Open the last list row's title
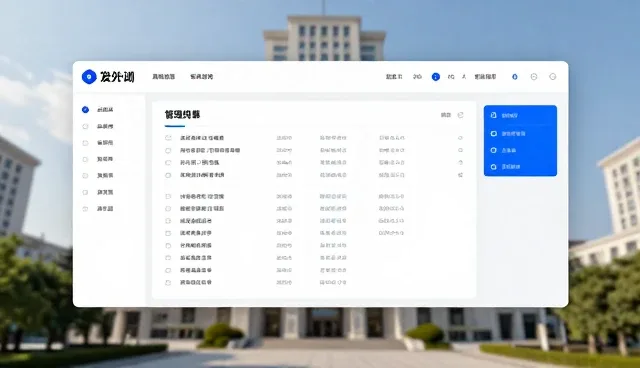Viewport: 640px width, 368px height. (196, 282)
